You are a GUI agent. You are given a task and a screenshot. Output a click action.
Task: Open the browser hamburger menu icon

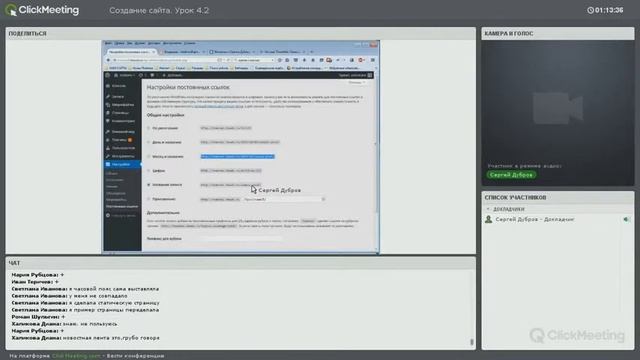[373, 60]
